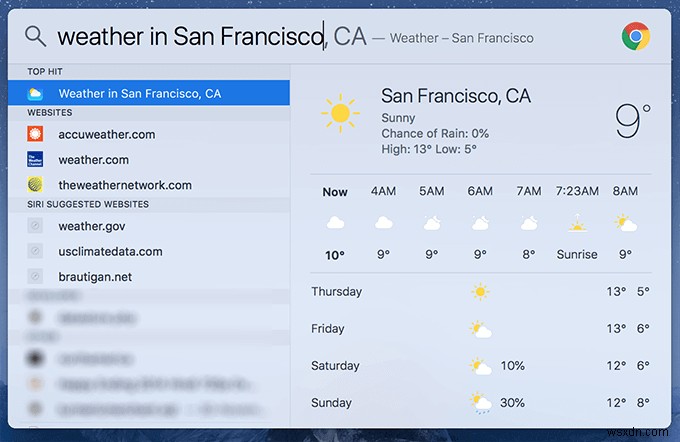
Task: Open the accuweather.com website result
Action: pyautogui.click(x=149, y=134)
